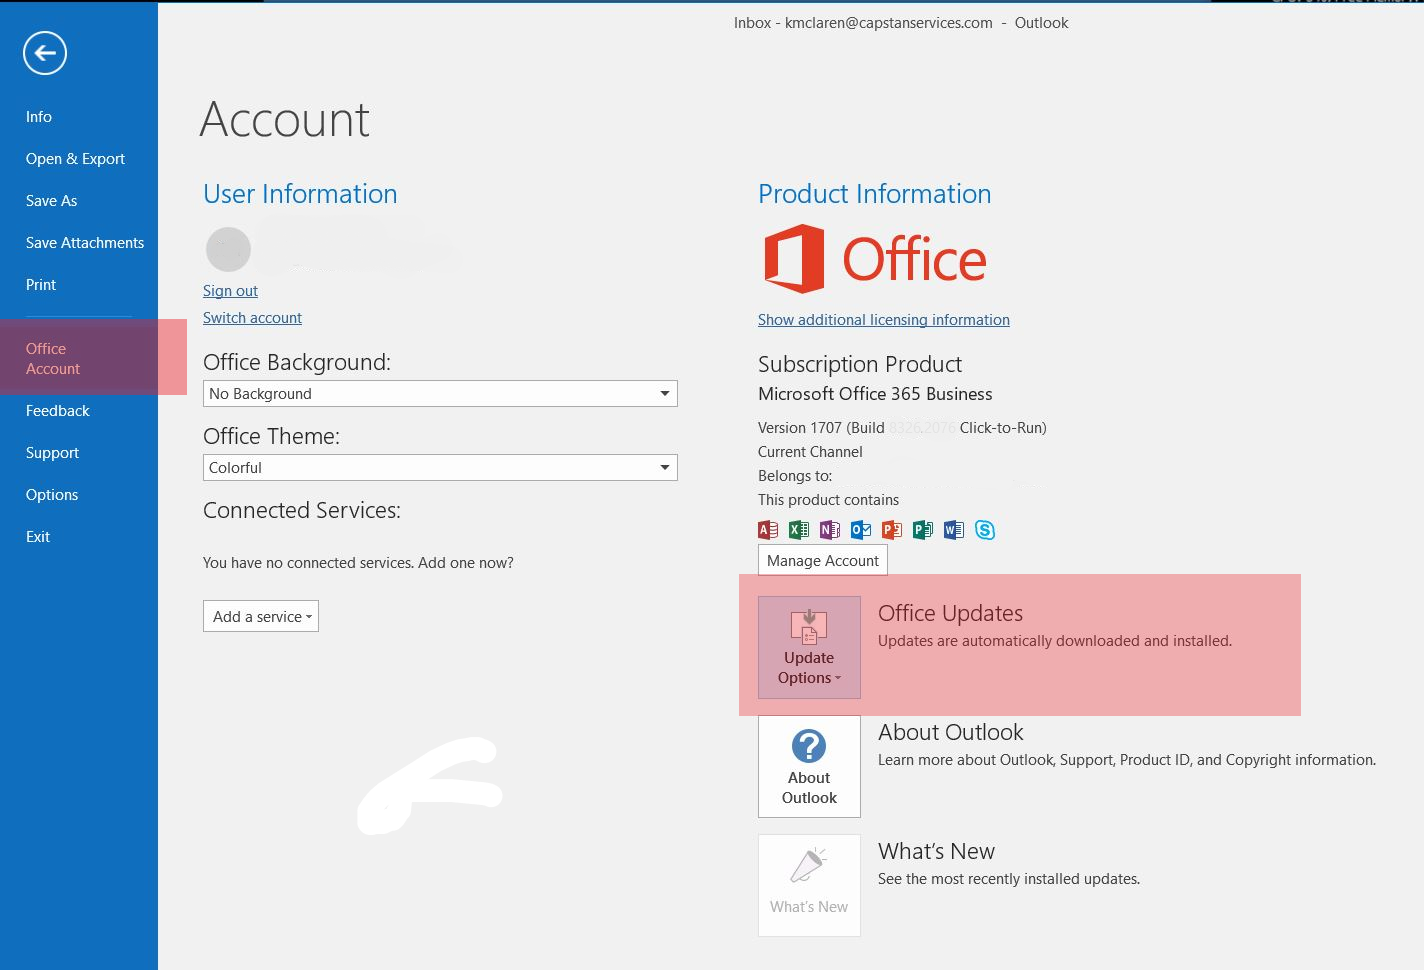The image size is (1424, 970).
Task: Click the OneNote app icon
Action: [830, 530]
